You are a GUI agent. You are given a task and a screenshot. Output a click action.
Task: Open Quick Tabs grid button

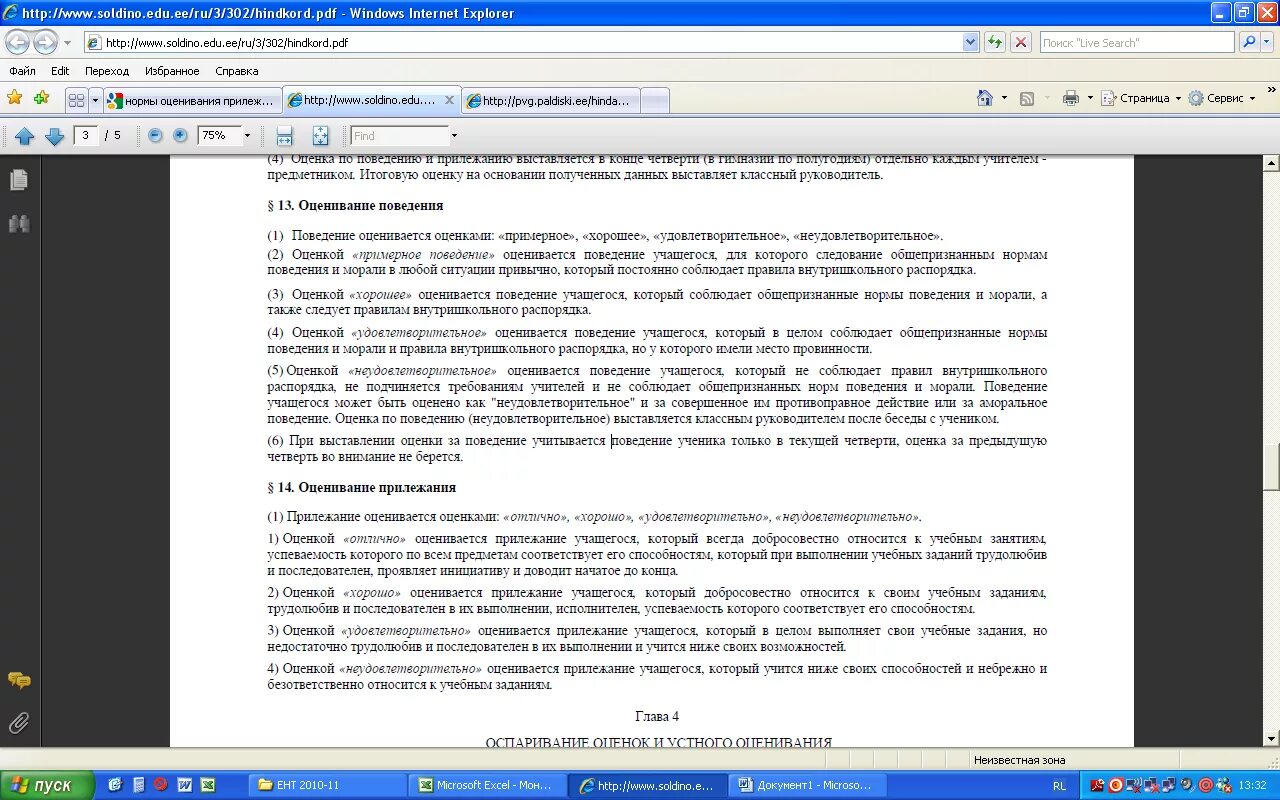(x=76, y=100)
